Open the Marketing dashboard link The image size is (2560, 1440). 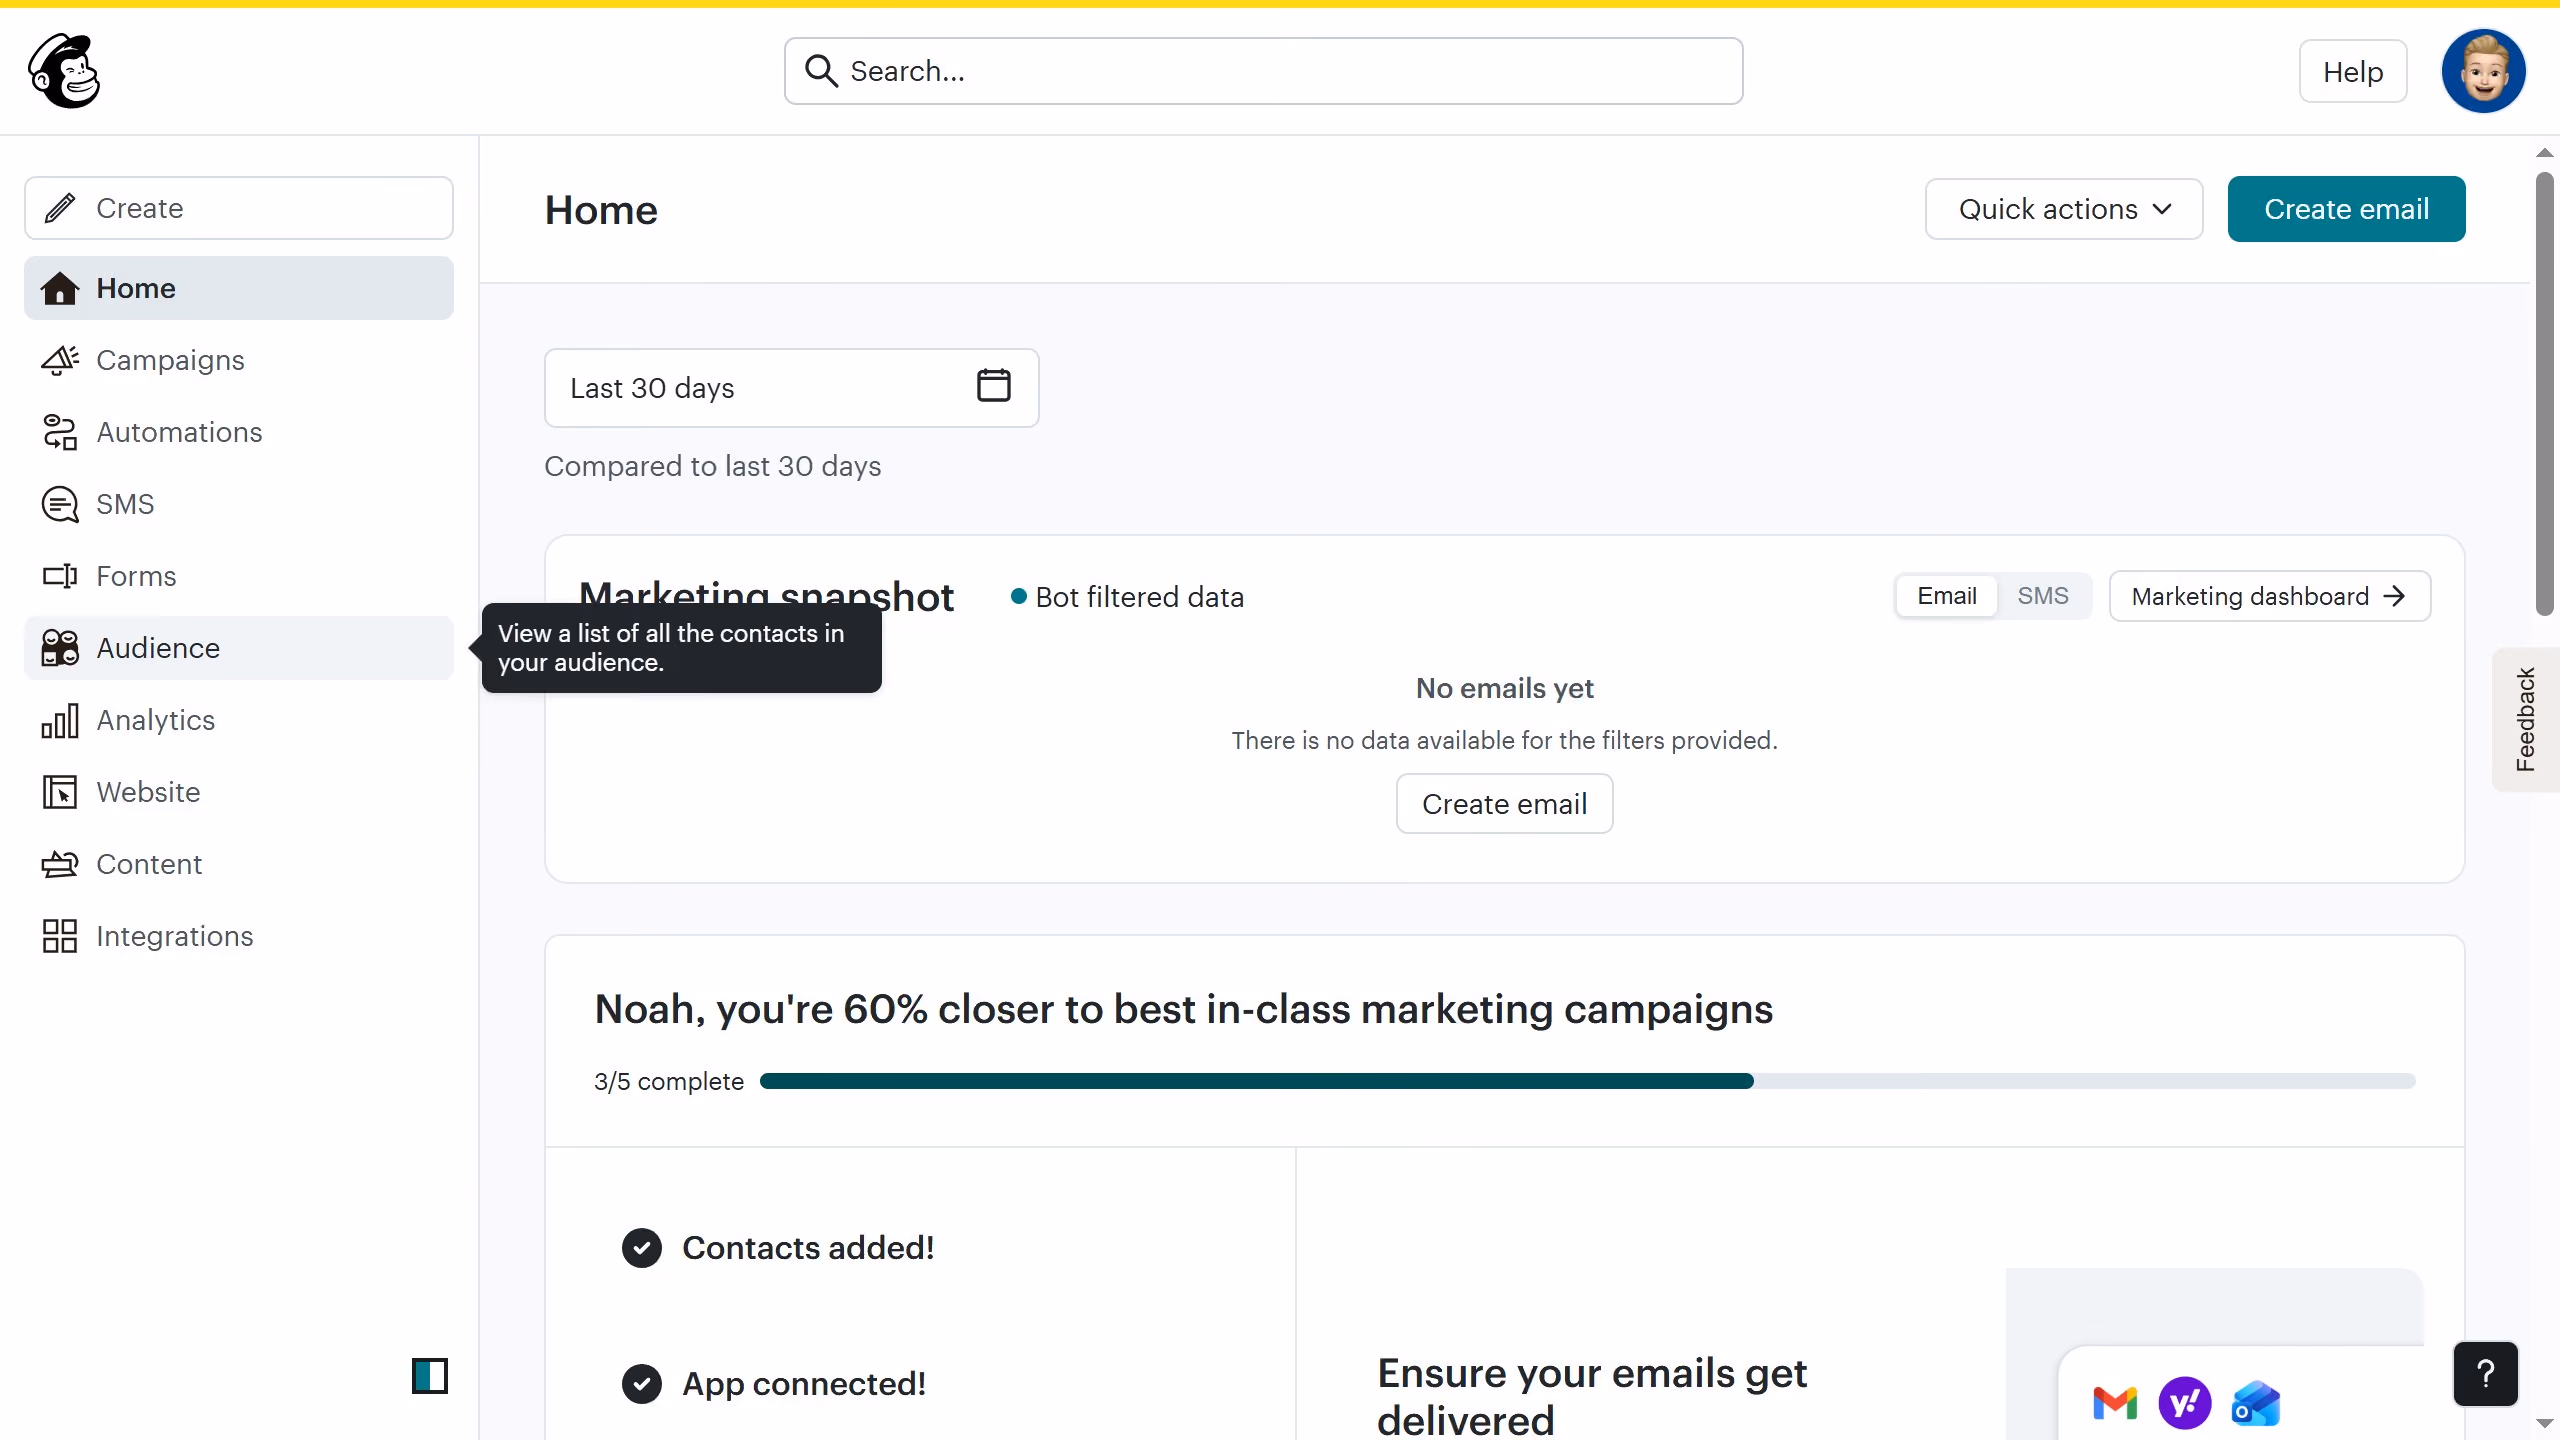click(x=2269, y=596)
